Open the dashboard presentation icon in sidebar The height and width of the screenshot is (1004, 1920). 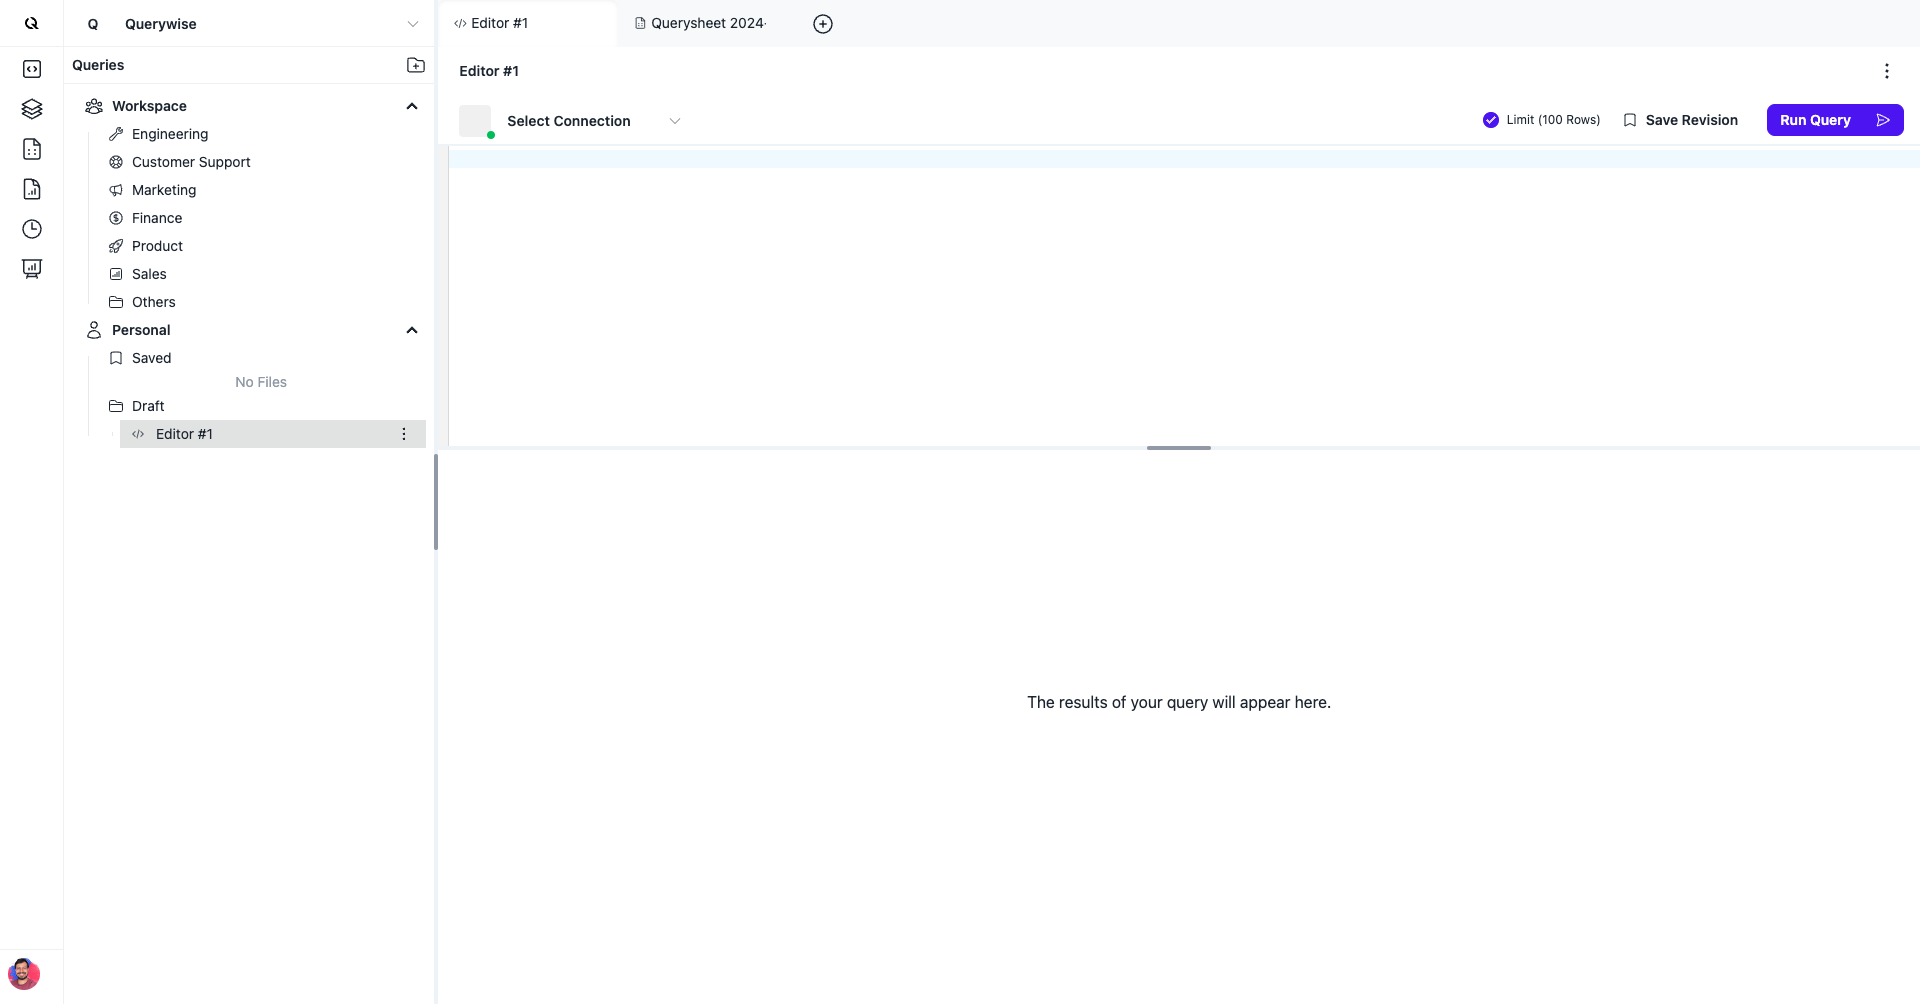[32, 268]
